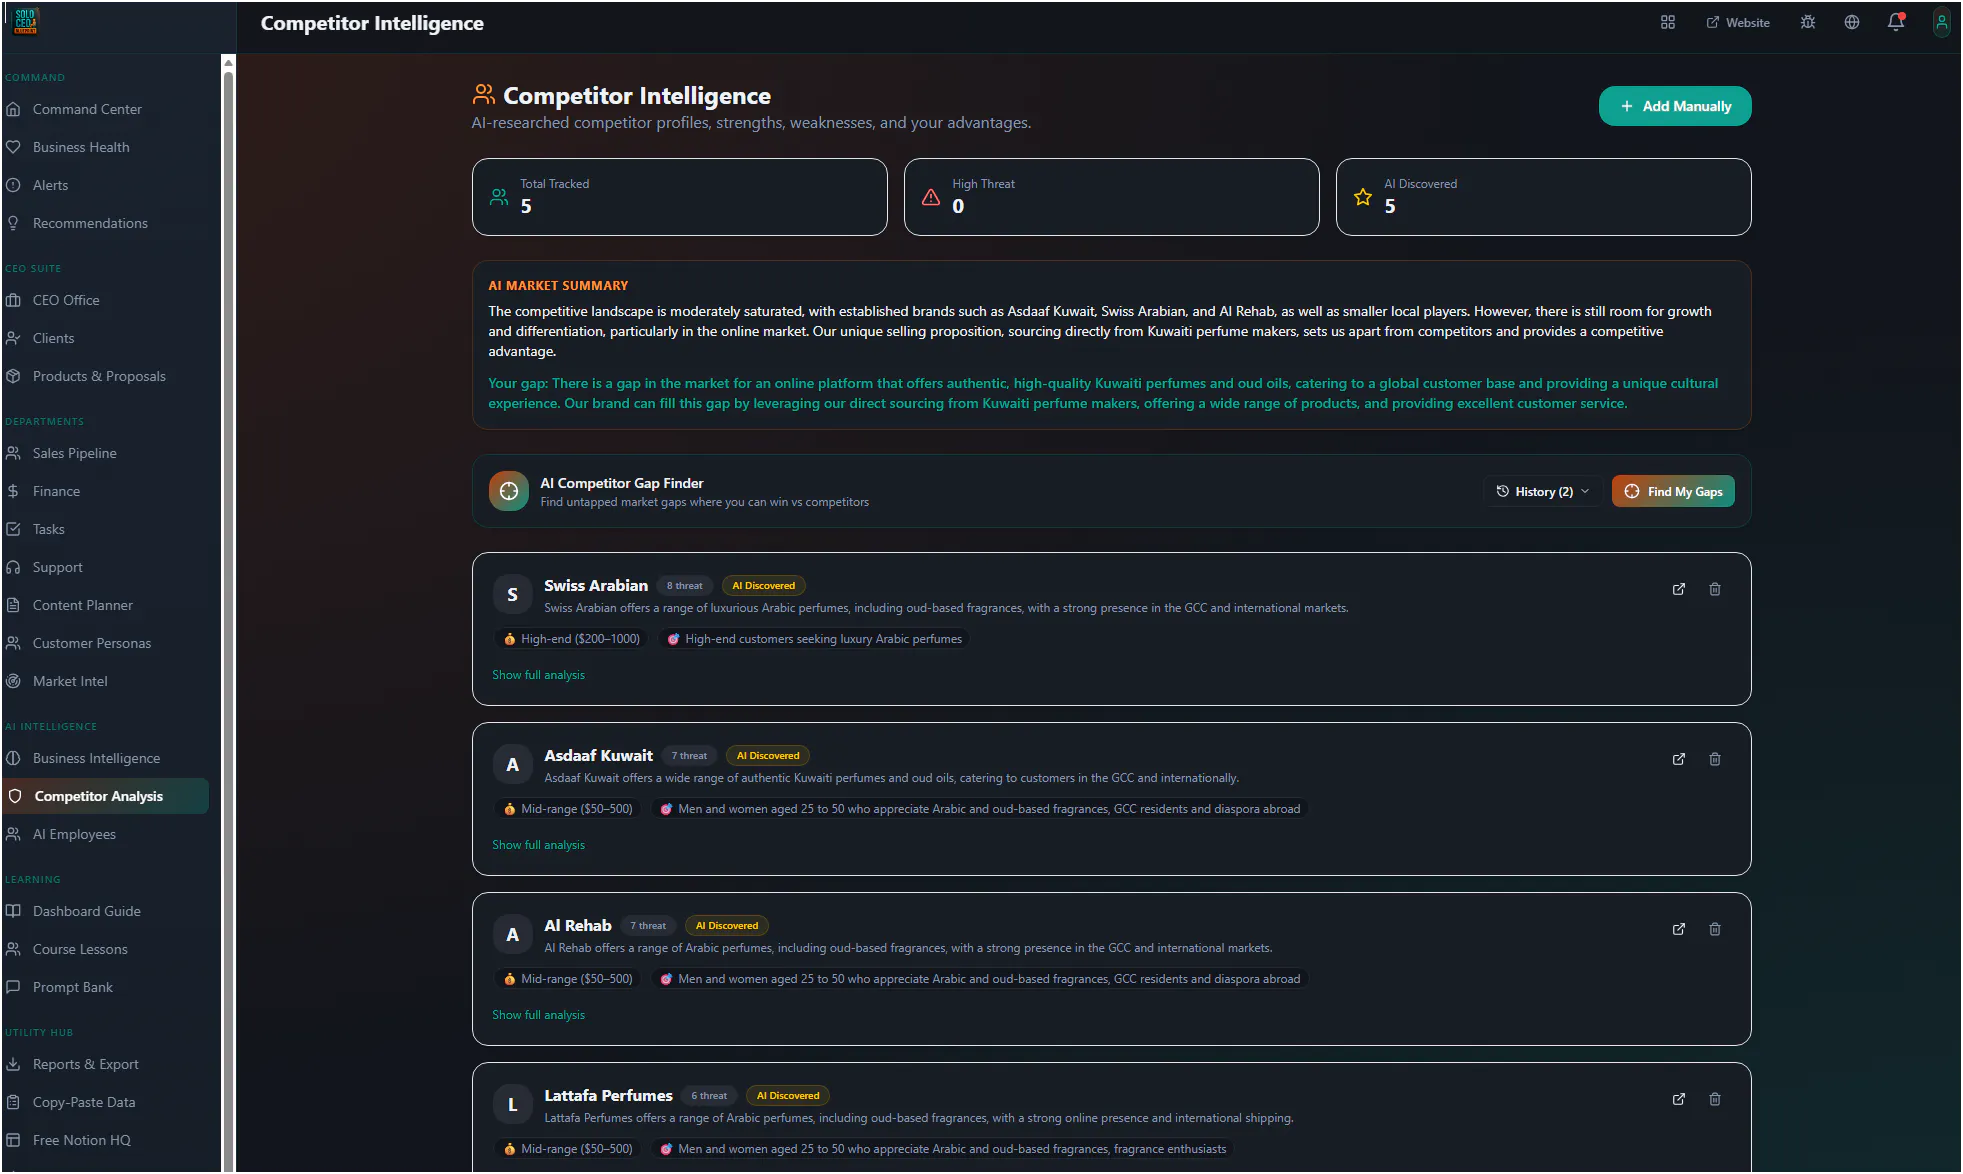Expand Al Rehab full analysis
1963x1174 pixels.
pos(538,1015)
